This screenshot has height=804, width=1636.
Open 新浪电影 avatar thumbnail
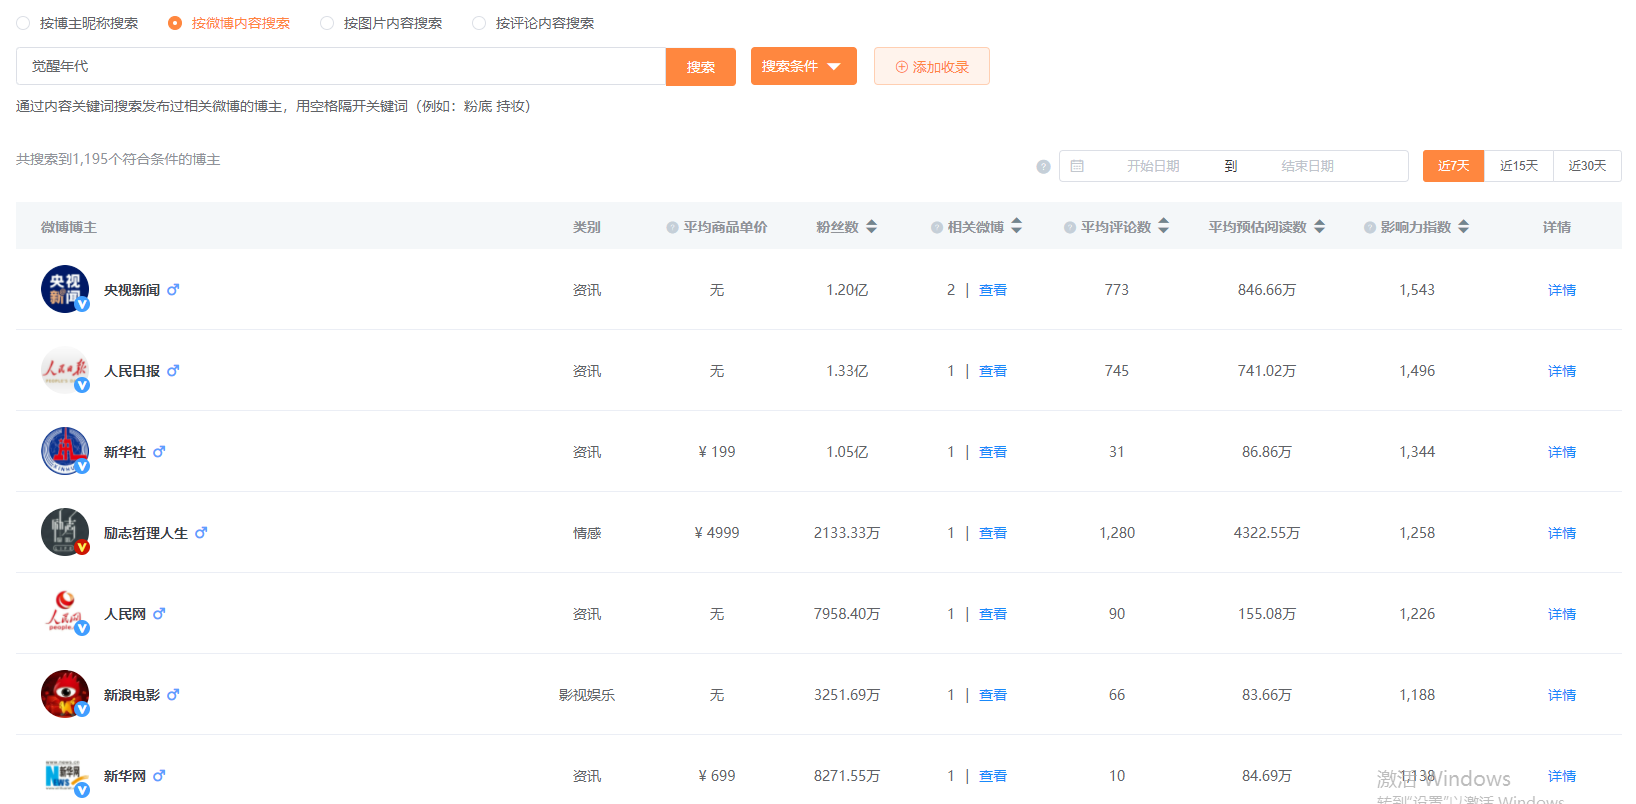[x=65, y=694]
